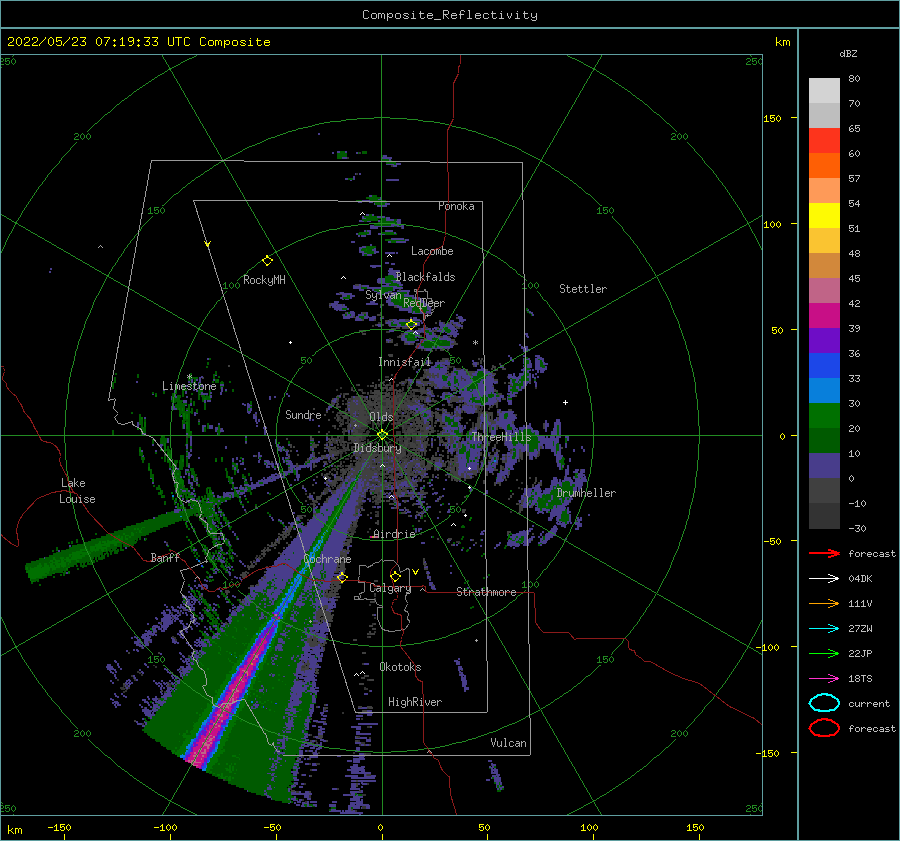Viewport: 900px width, 841px height.
Task: Click the Airdrie town label
Action: tap(394, 534)
